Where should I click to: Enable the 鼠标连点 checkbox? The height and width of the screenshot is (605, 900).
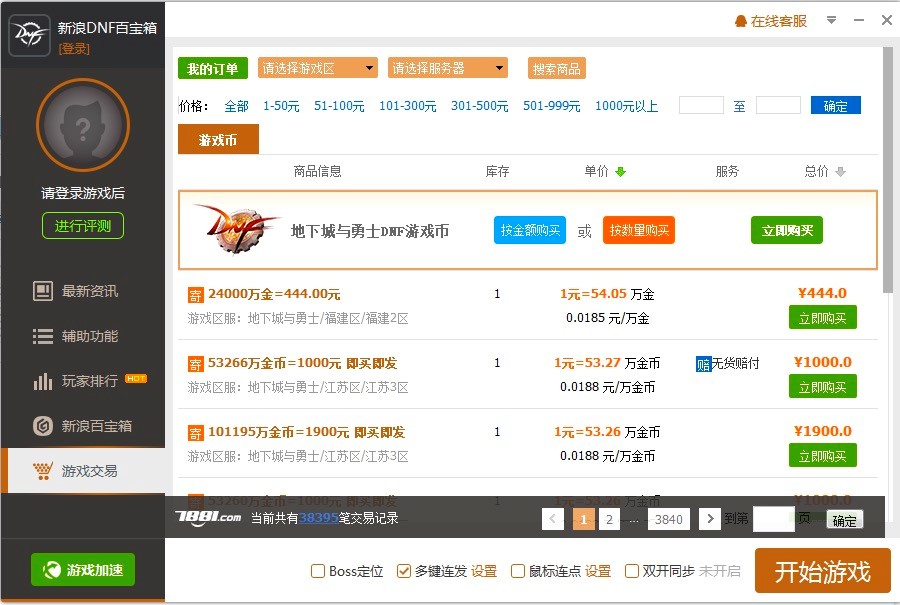518,571
